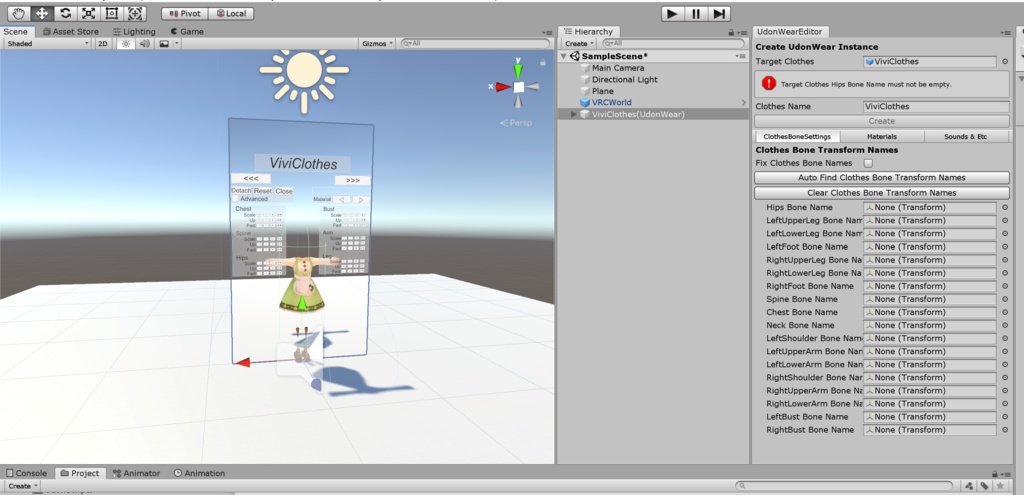Switch to the Scene tab
The image size is (1024, 495).
(x=16, y=31)
